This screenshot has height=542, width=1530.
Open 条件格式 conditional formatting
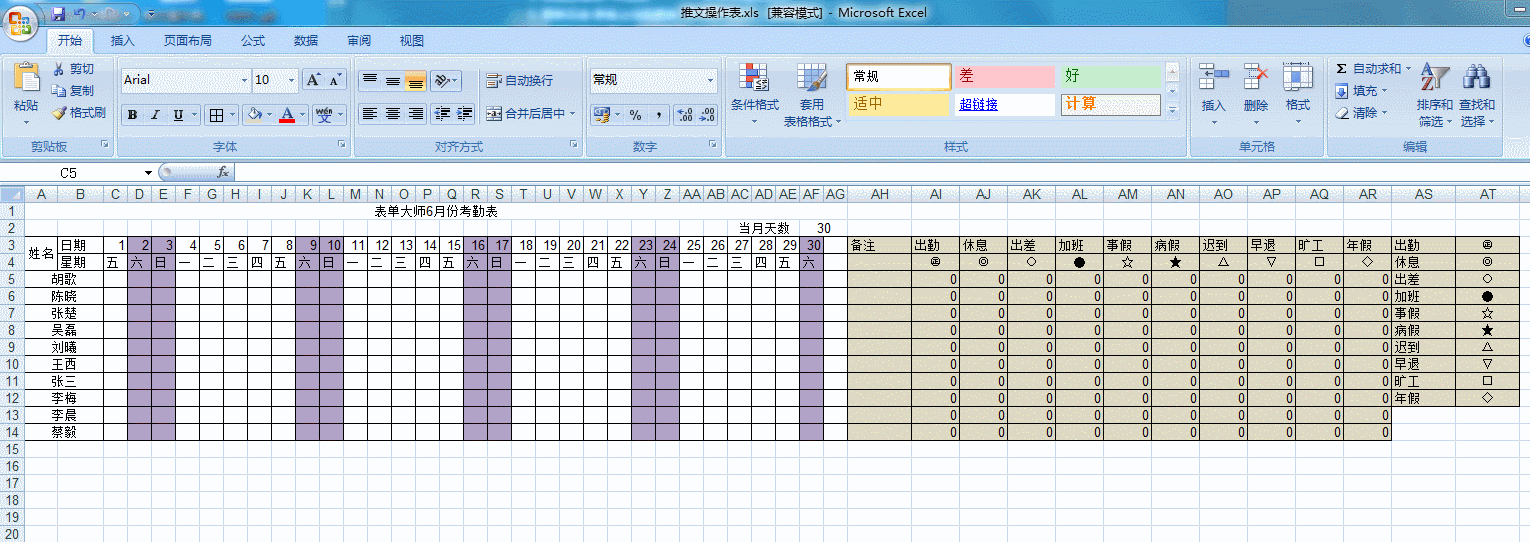coord(754,95)
